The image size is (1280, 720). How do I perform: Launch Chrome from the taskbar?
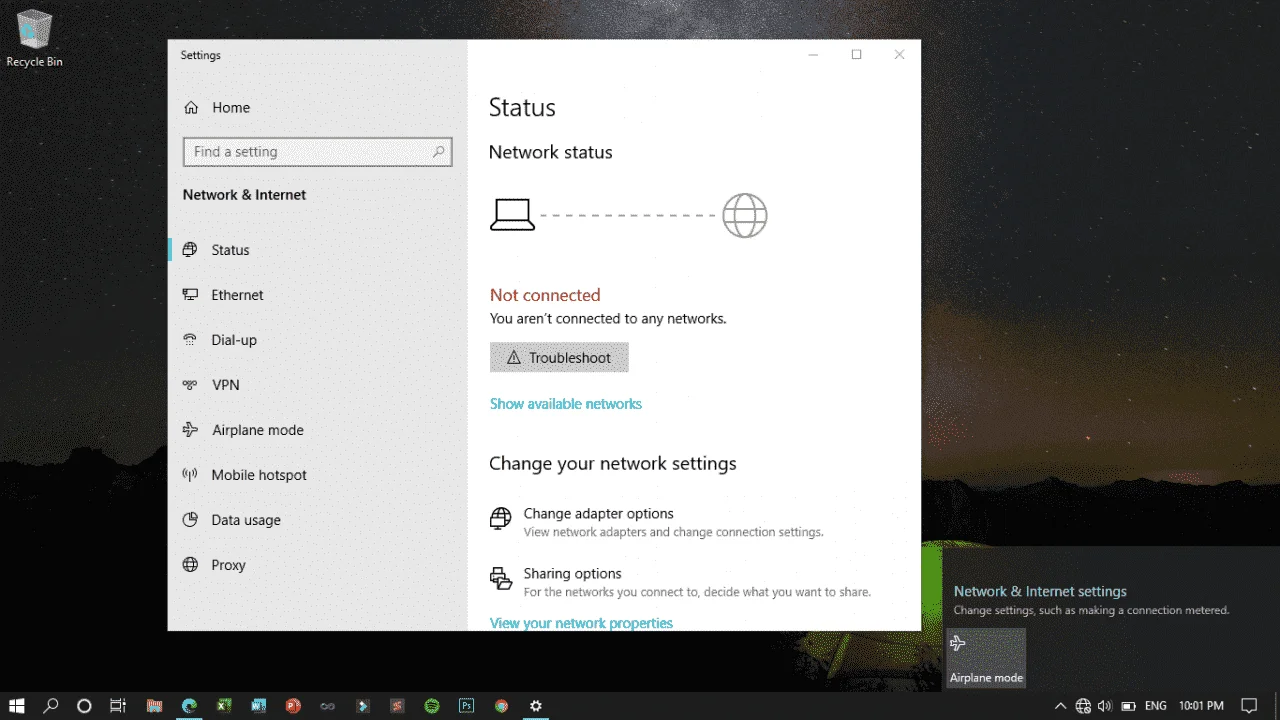tap(501, 705)
